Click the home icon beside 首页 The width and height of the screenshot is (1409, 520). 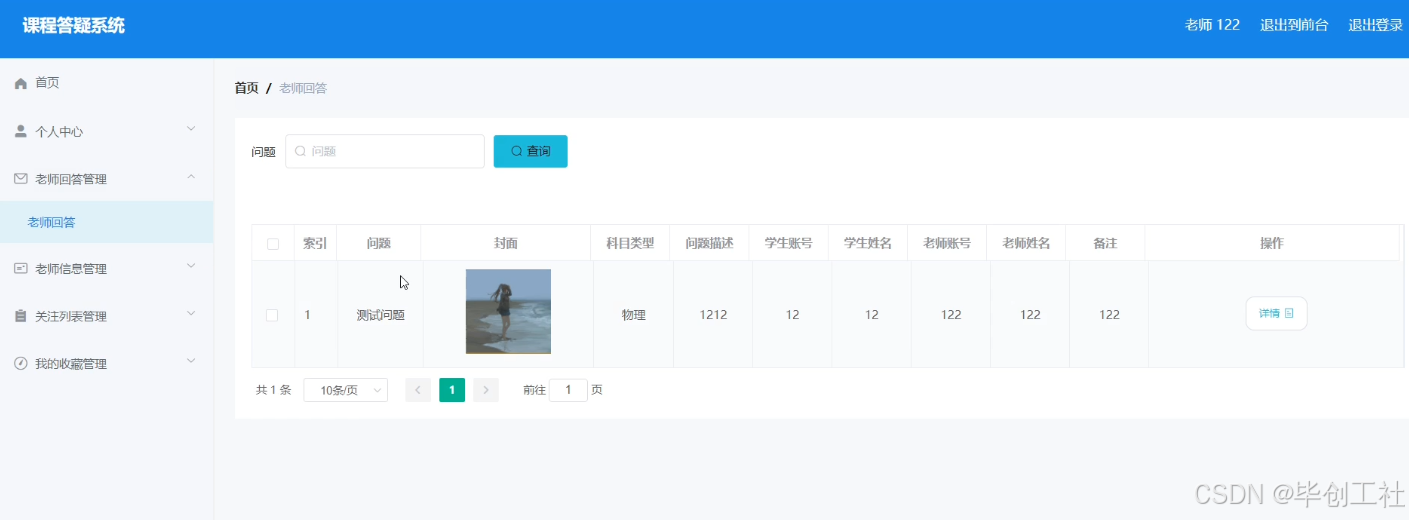point(21,83)
